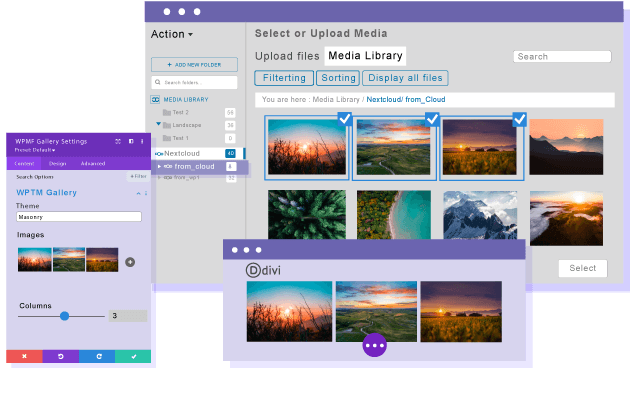Redo with the blue arrow button
Viewport: 630px width, 397px height.
tap(97, 356)
